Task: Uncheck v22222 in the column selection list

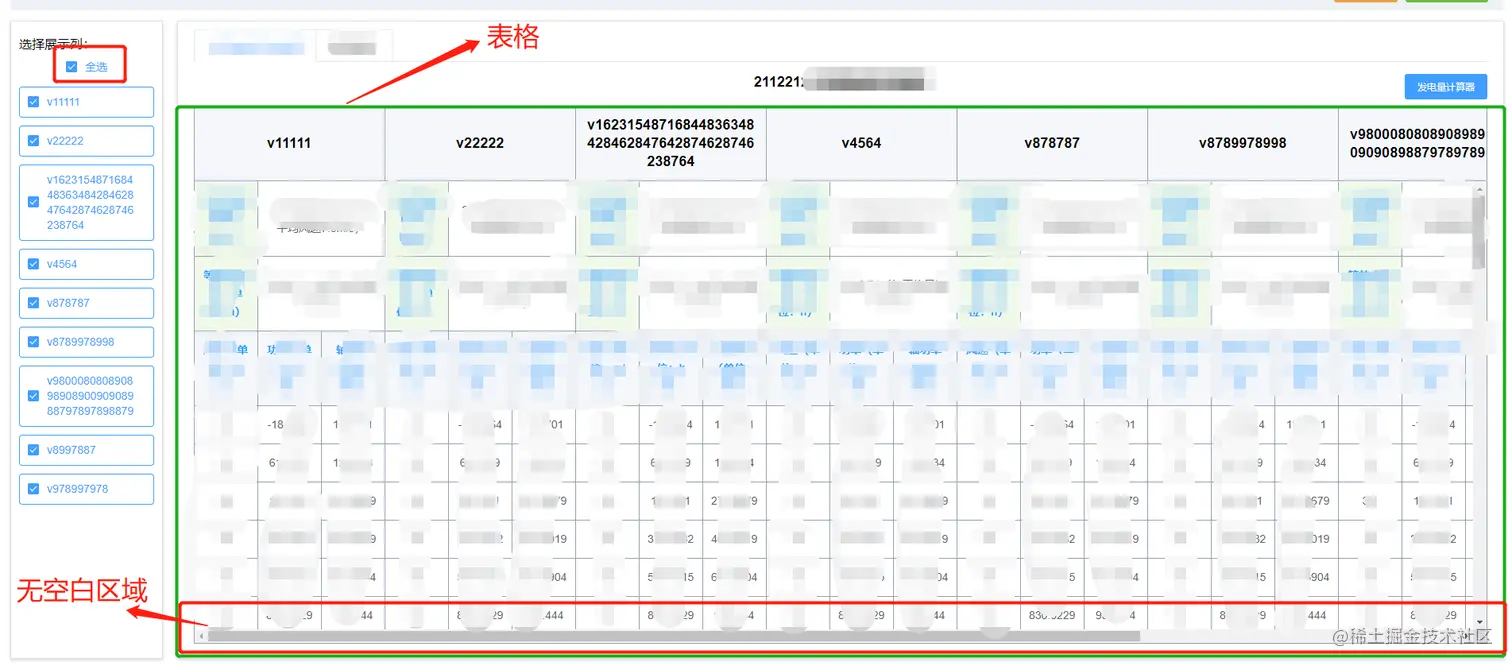Action: point(34,141)
